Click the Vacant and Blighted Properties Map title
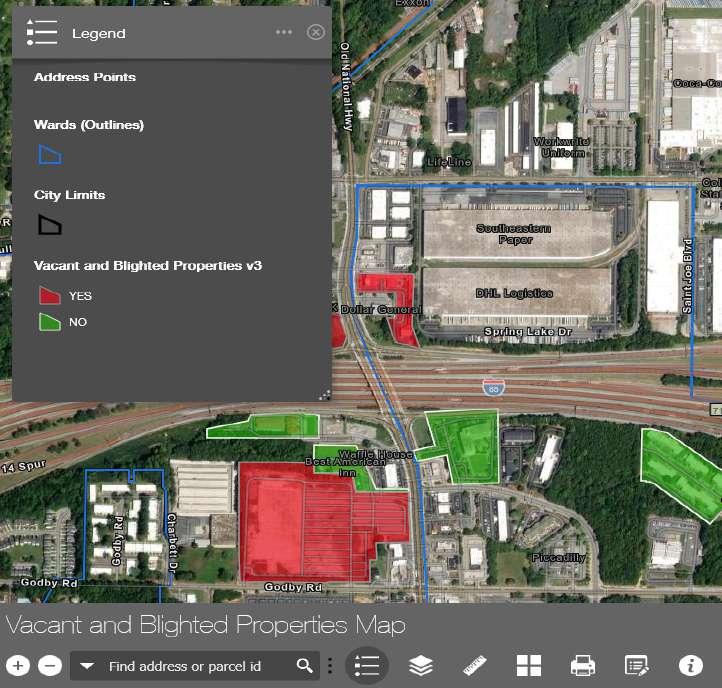The height and width of the screenshot is (688, 722). pos(205,625)
